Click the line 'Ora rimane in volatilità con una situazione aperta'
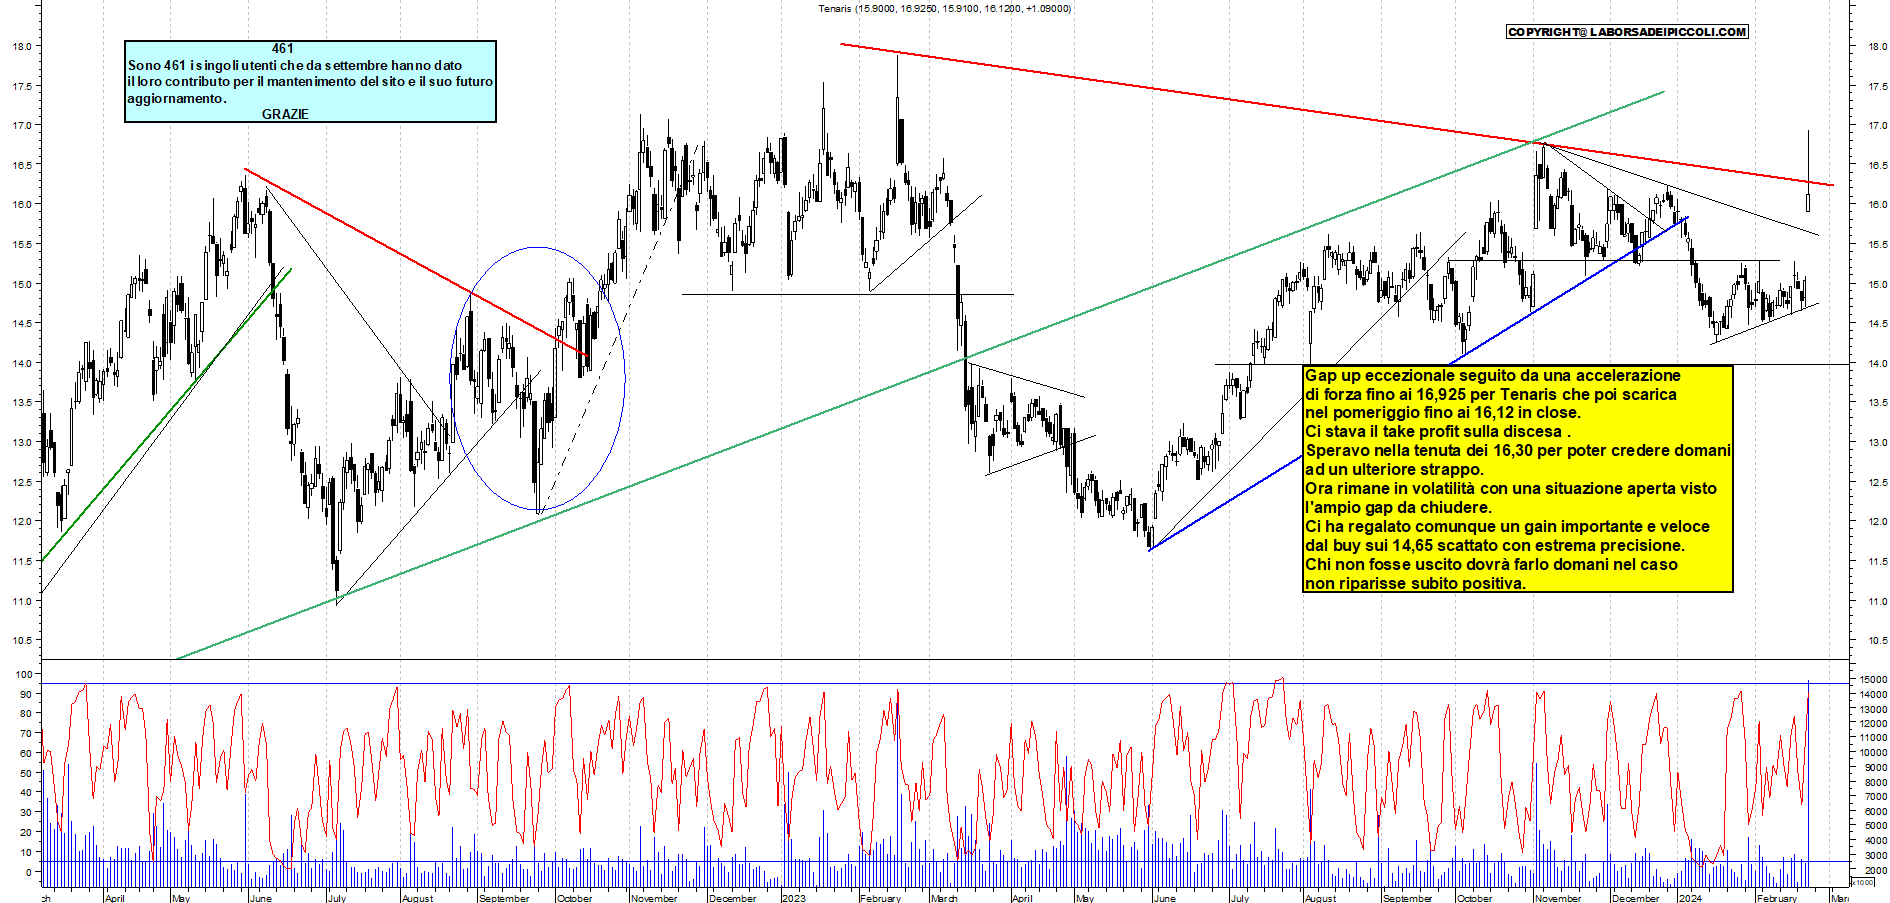 1511,488
